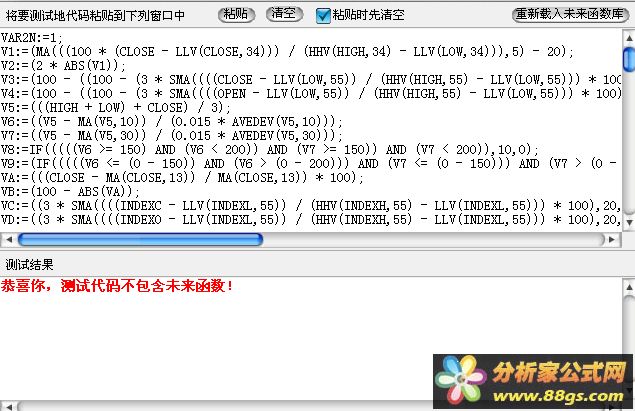Click the code line starting with V9:=(IF
Screen dimensions: 635x411
pos(309,164)
